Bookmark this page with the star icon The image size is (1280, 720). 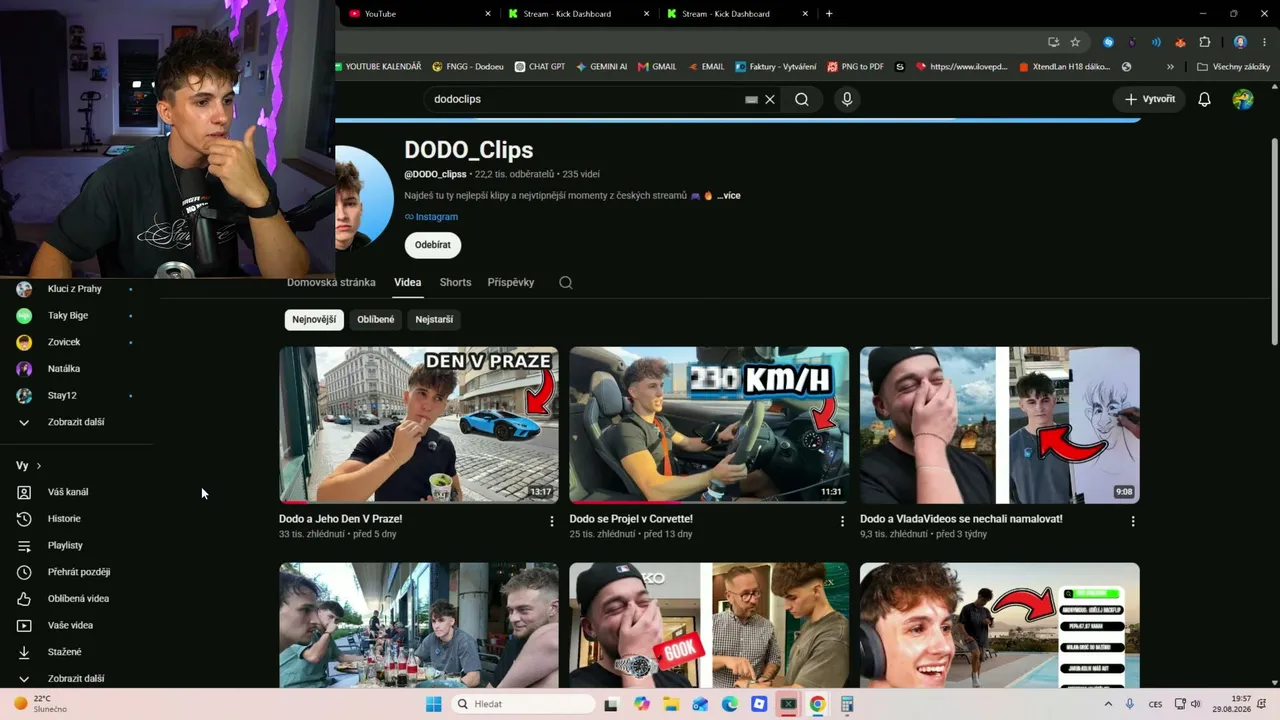pos(1075,42)
